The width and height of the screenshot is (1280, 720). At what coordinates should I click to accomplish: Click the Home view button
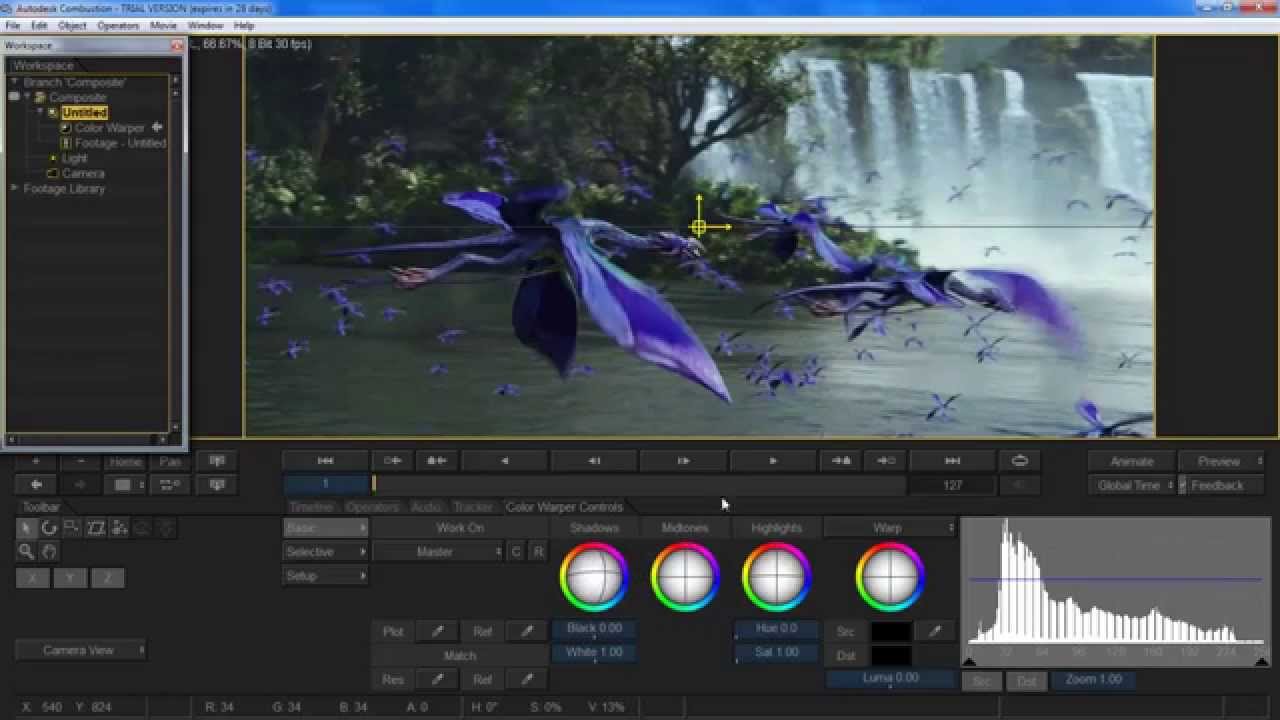click(x=125, y=461)
